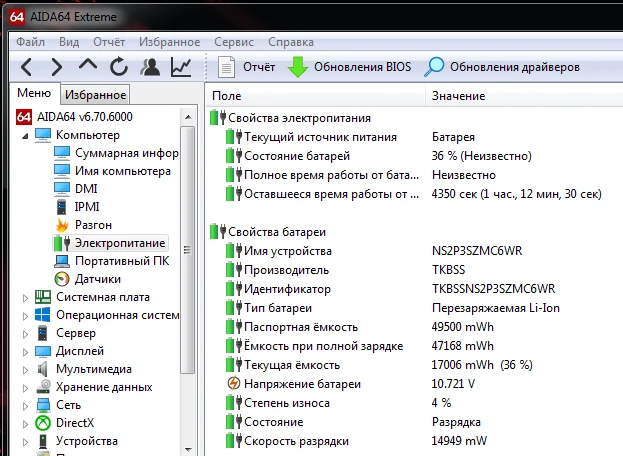Click the Системная плата motherboard icon
Screen dimensions: 623x456
pyautogui.click(x=43, y=297)
